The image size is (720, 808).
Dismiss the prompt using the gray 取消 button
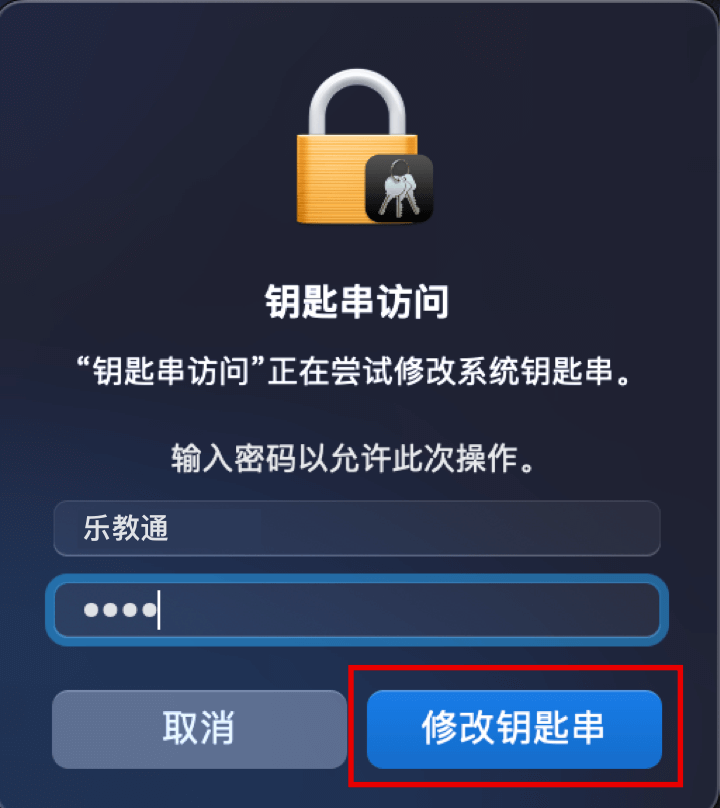[199, 729]
